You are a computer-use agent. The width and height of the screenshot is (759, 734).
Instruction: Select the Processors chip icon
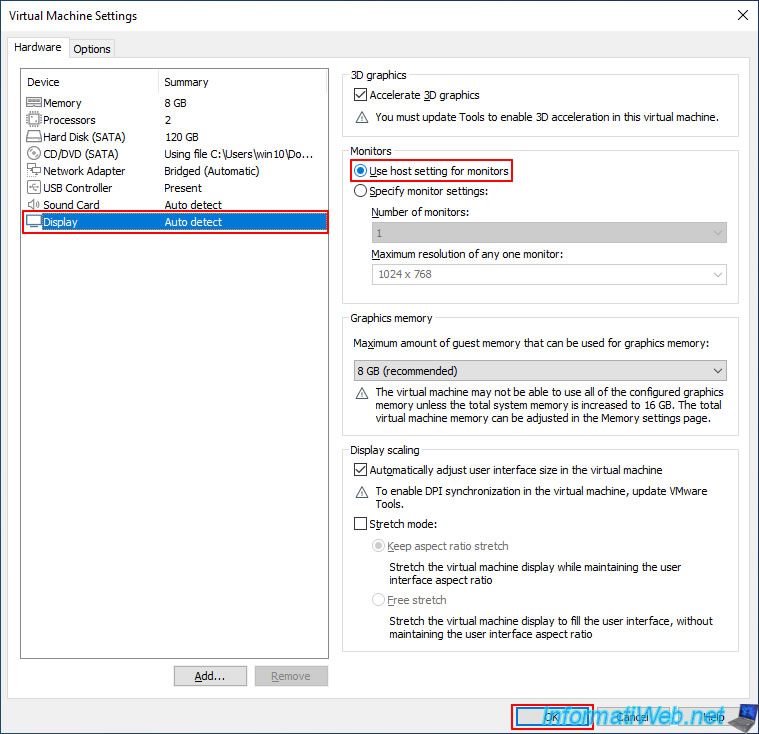click(34, 120)
